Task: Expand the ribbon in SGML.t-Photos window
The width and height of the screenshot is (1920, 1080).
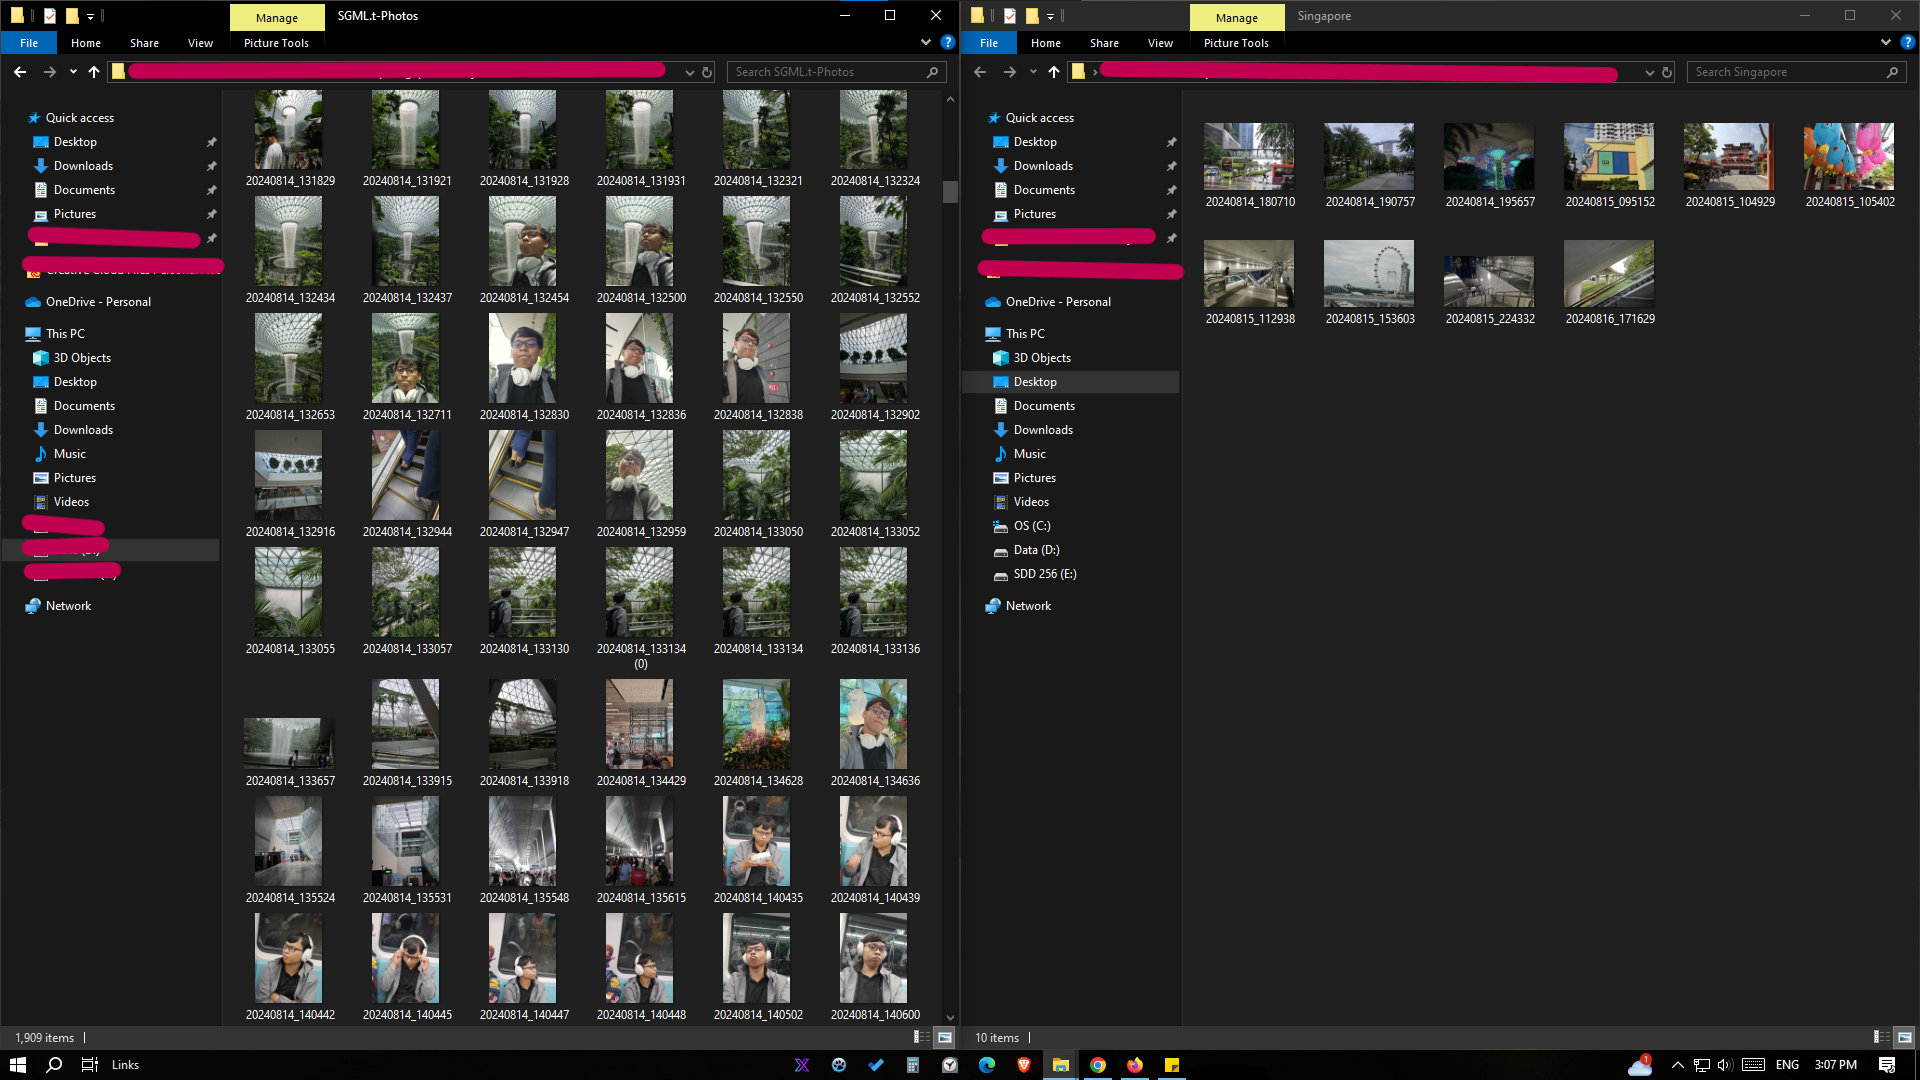Action: click(925, 43)
